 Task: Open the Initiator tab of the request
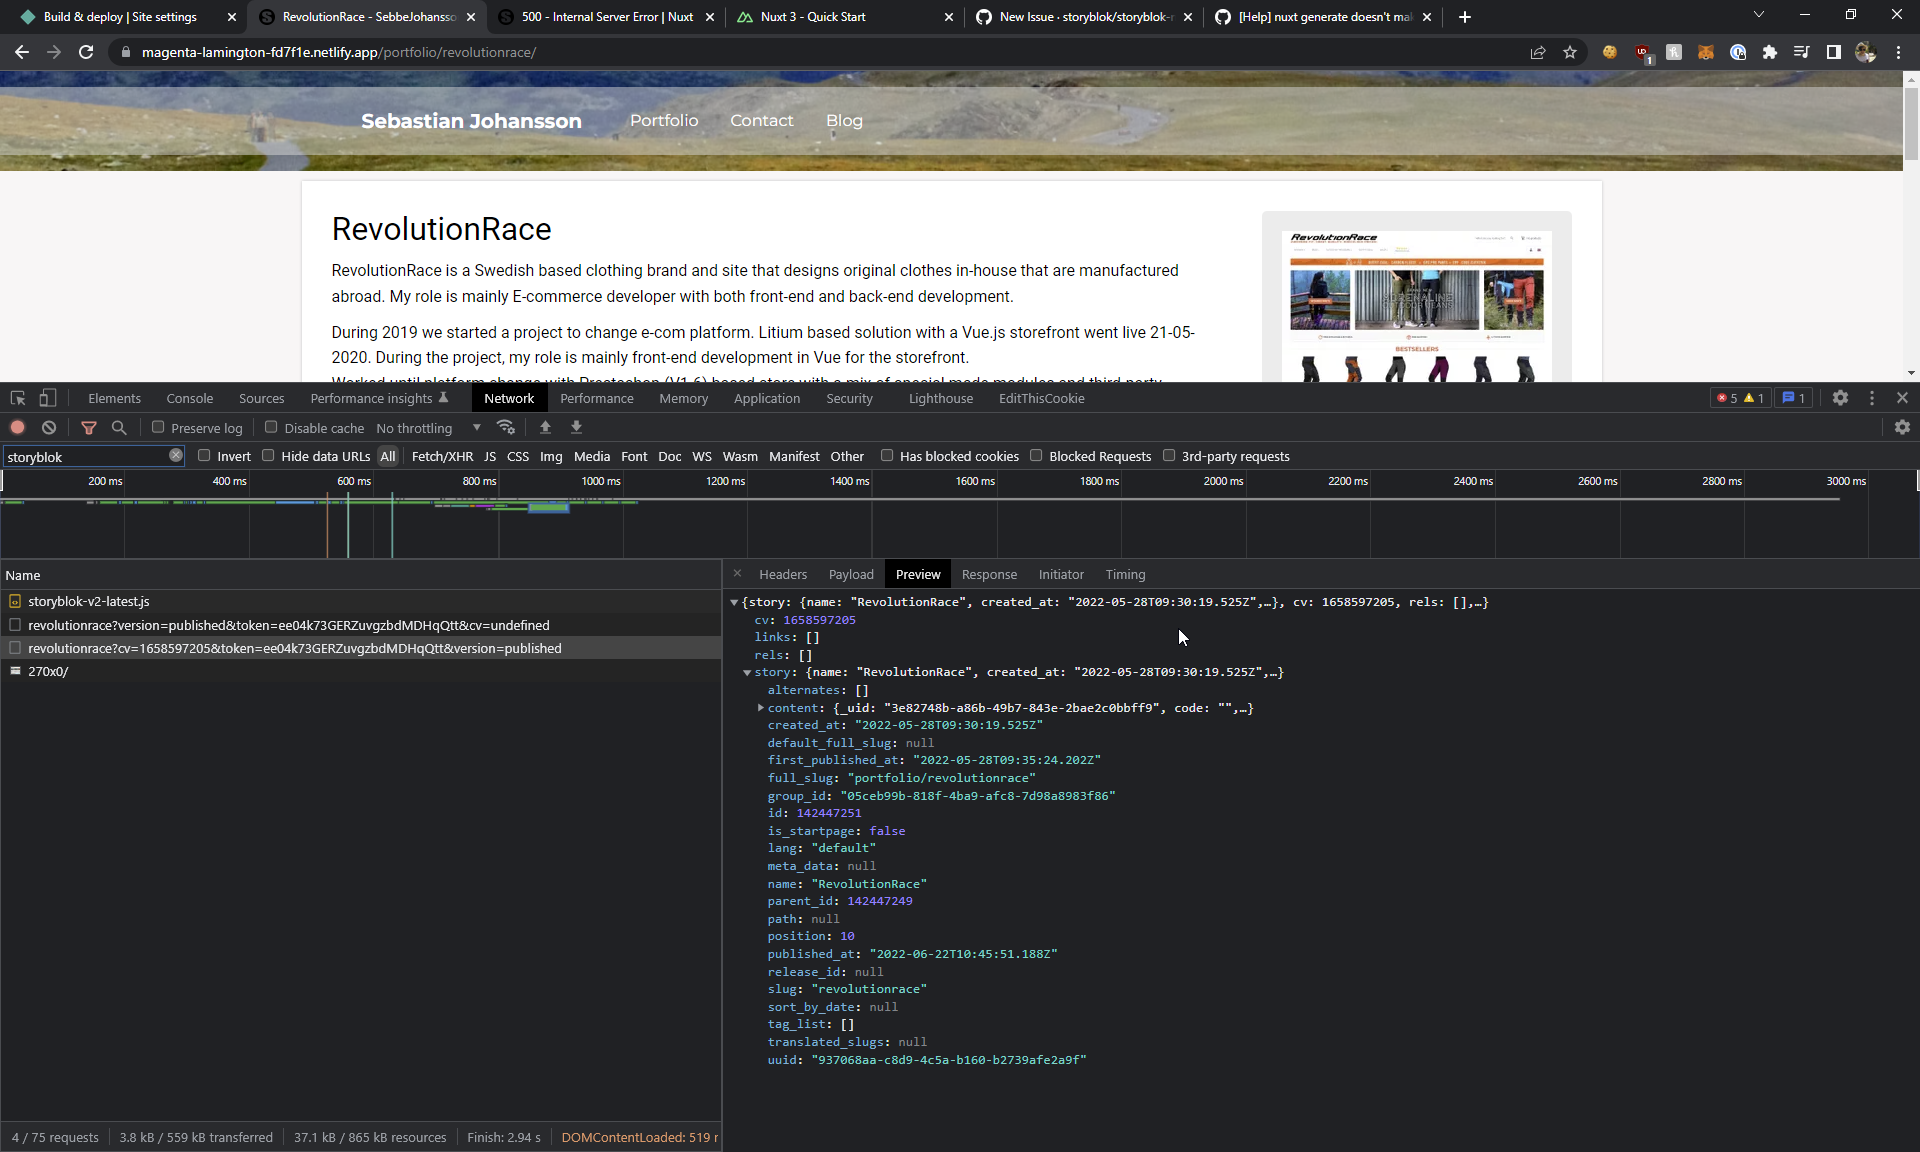tap(1061, 574)
